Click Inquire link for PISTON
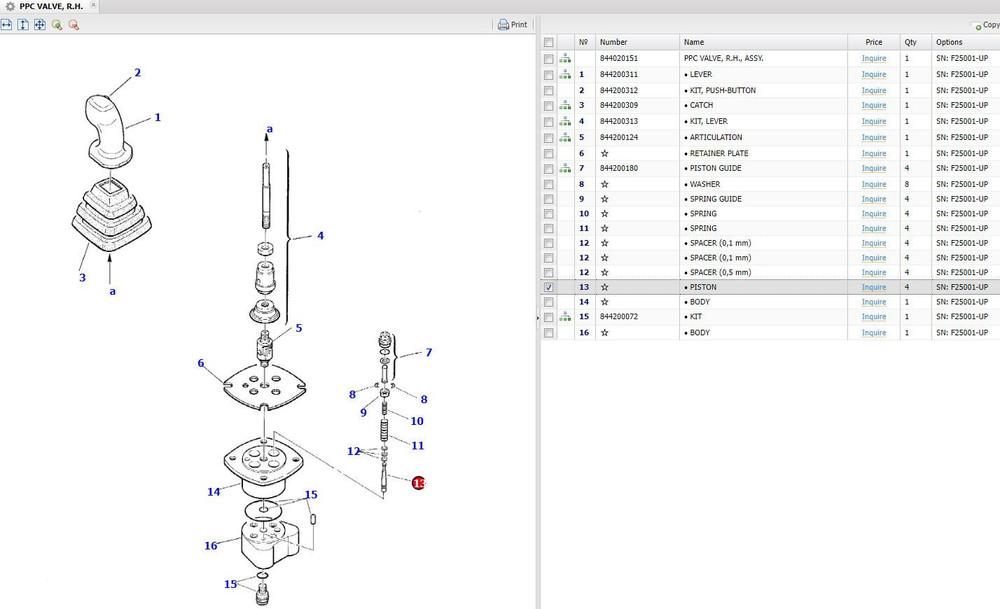The image size is (1000, 609). 874,287
